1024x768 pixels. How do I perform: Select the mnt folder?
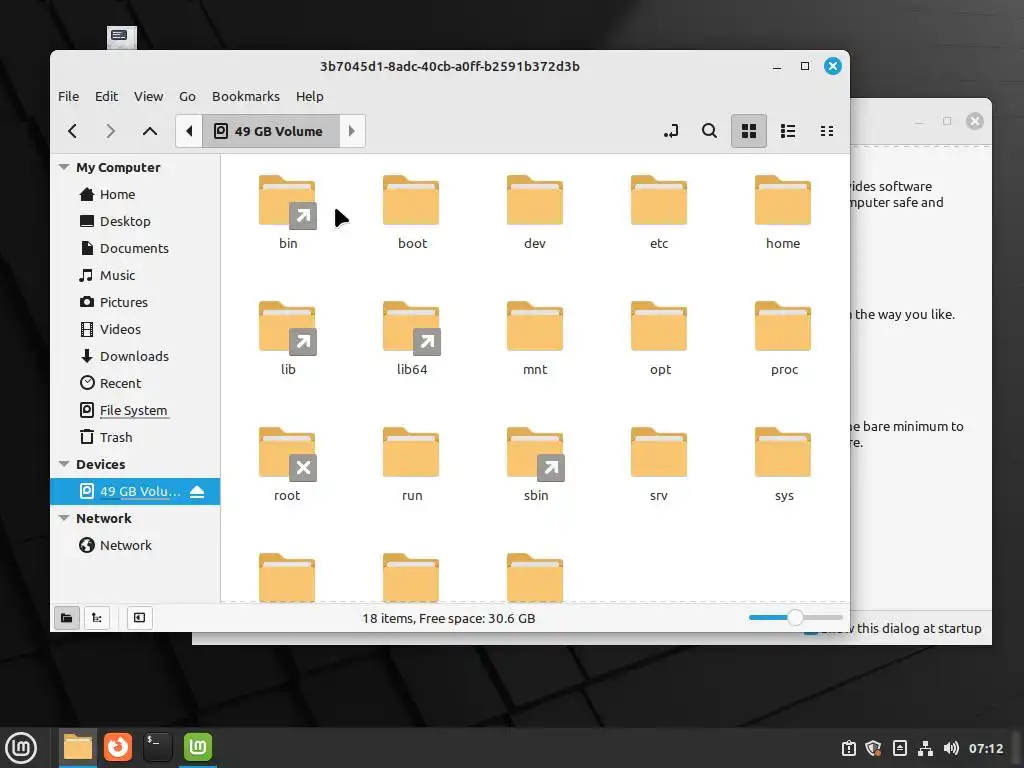tap(535, 338)
